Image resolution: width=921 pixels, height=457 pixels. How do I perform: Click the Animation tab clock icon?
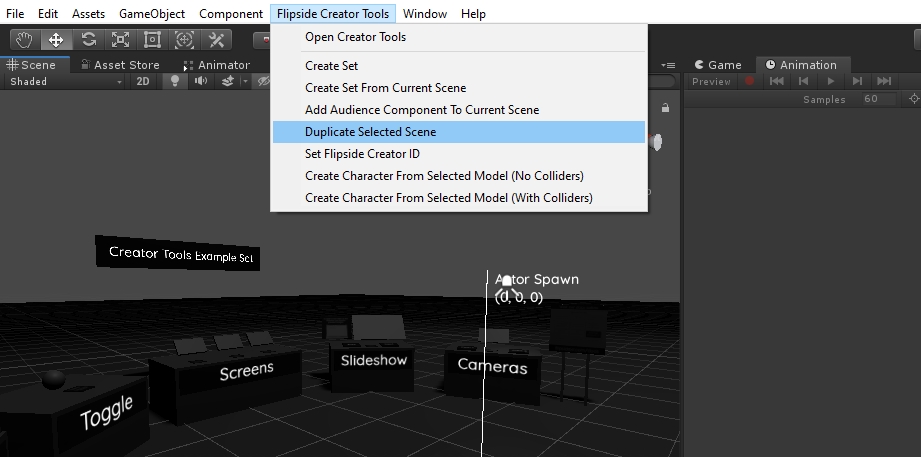pos(770,65)
